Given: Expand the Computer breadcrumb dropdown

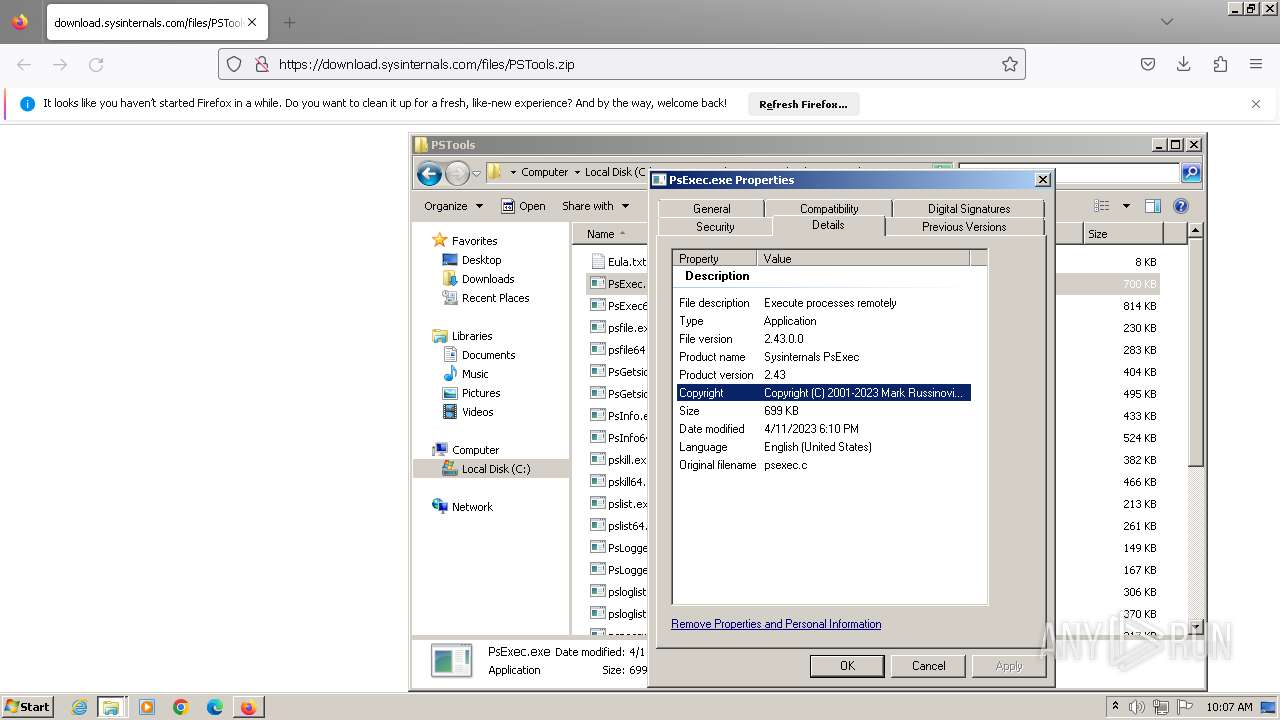Looking at the screenshot, I should [x=577, y=172].
